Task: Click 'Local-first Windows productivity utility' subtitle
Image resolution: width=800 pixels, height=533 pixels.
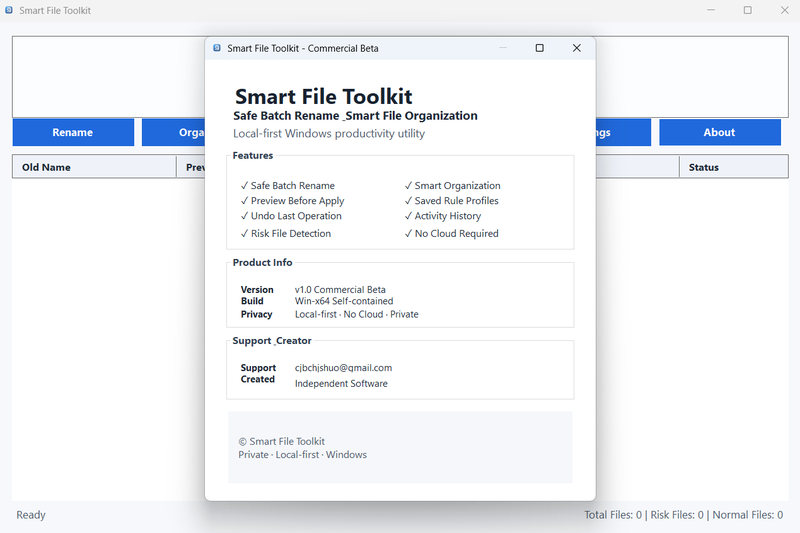Action: [x=329, y=134]
